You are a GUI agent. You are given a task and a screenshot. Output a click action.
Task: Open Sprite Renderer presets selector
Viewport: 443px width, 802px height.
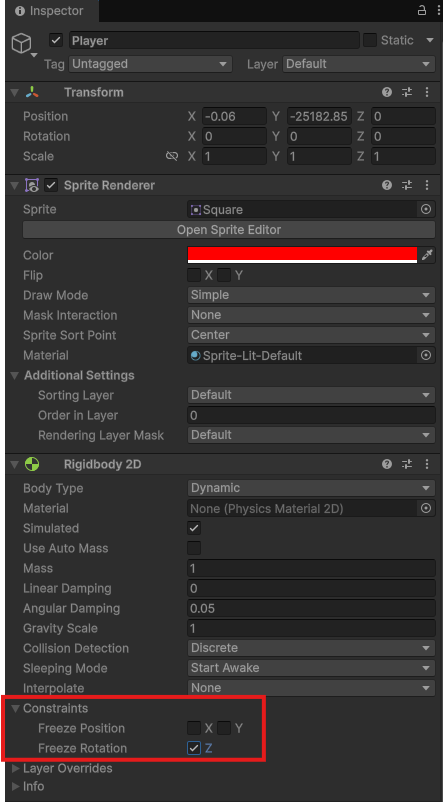[407, 185]
